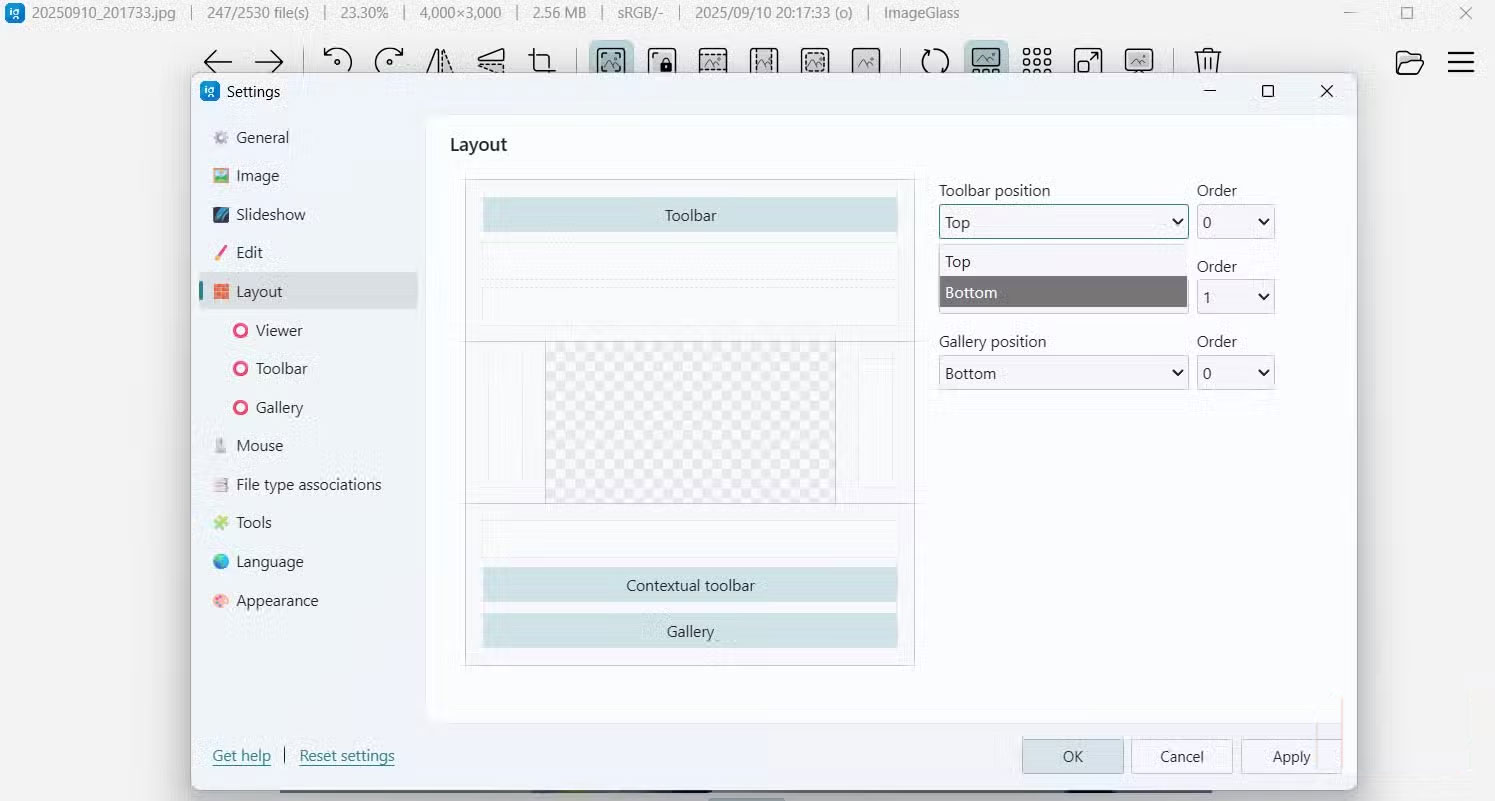This screenshot has width=1495, height=801.
Task: Open the ImageGlass hamburger menu
Action: 1460,61
